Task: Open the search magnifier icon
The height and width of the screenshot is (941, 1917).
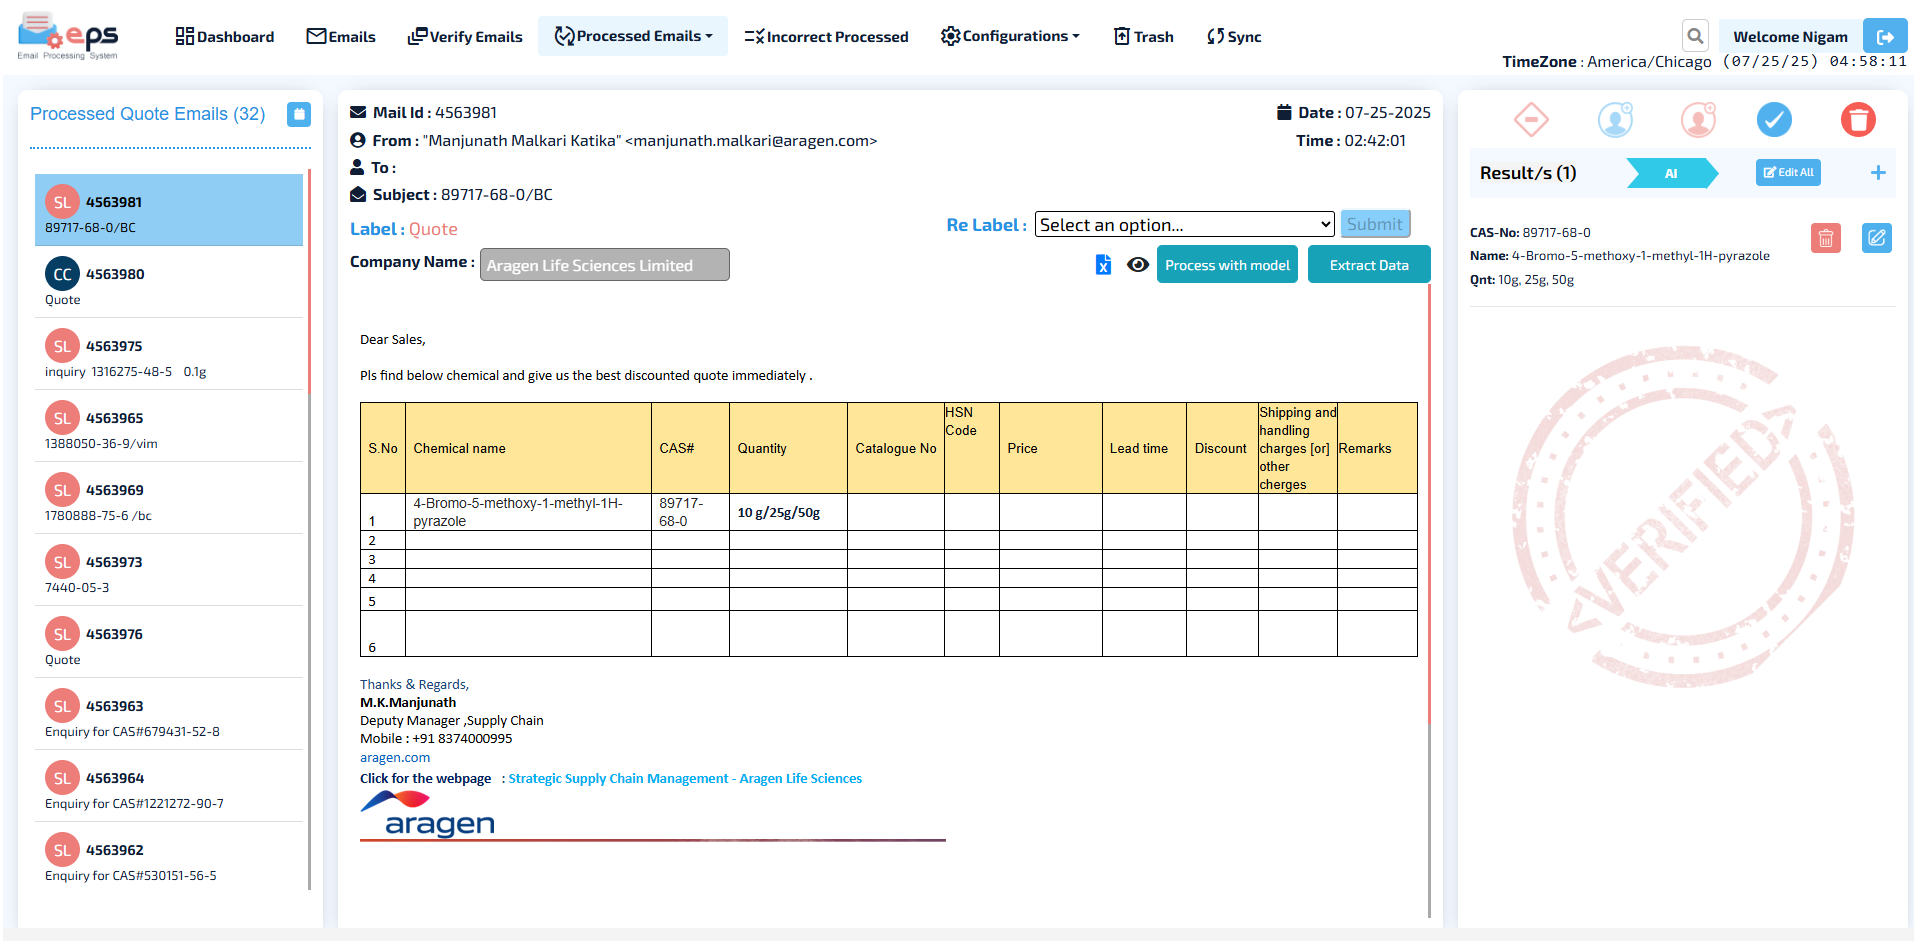Action: pyautogui.click(x=1695, y=37)
